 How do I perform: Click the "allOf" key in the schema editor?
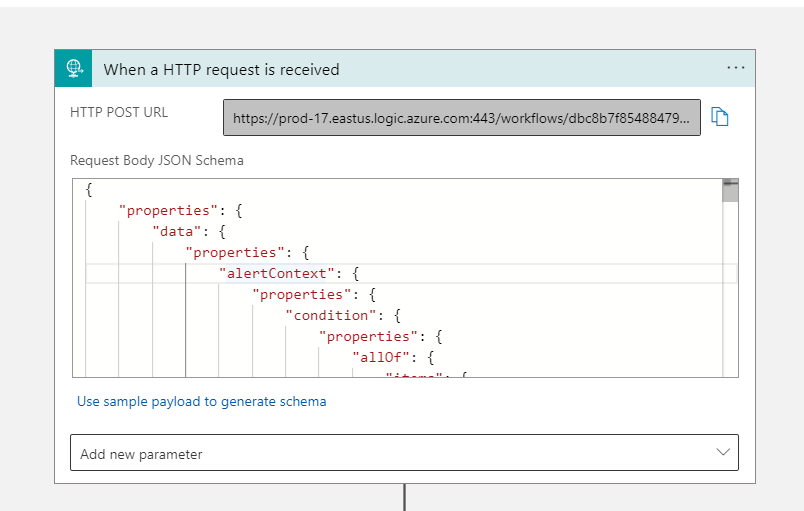tap(378, 357)
